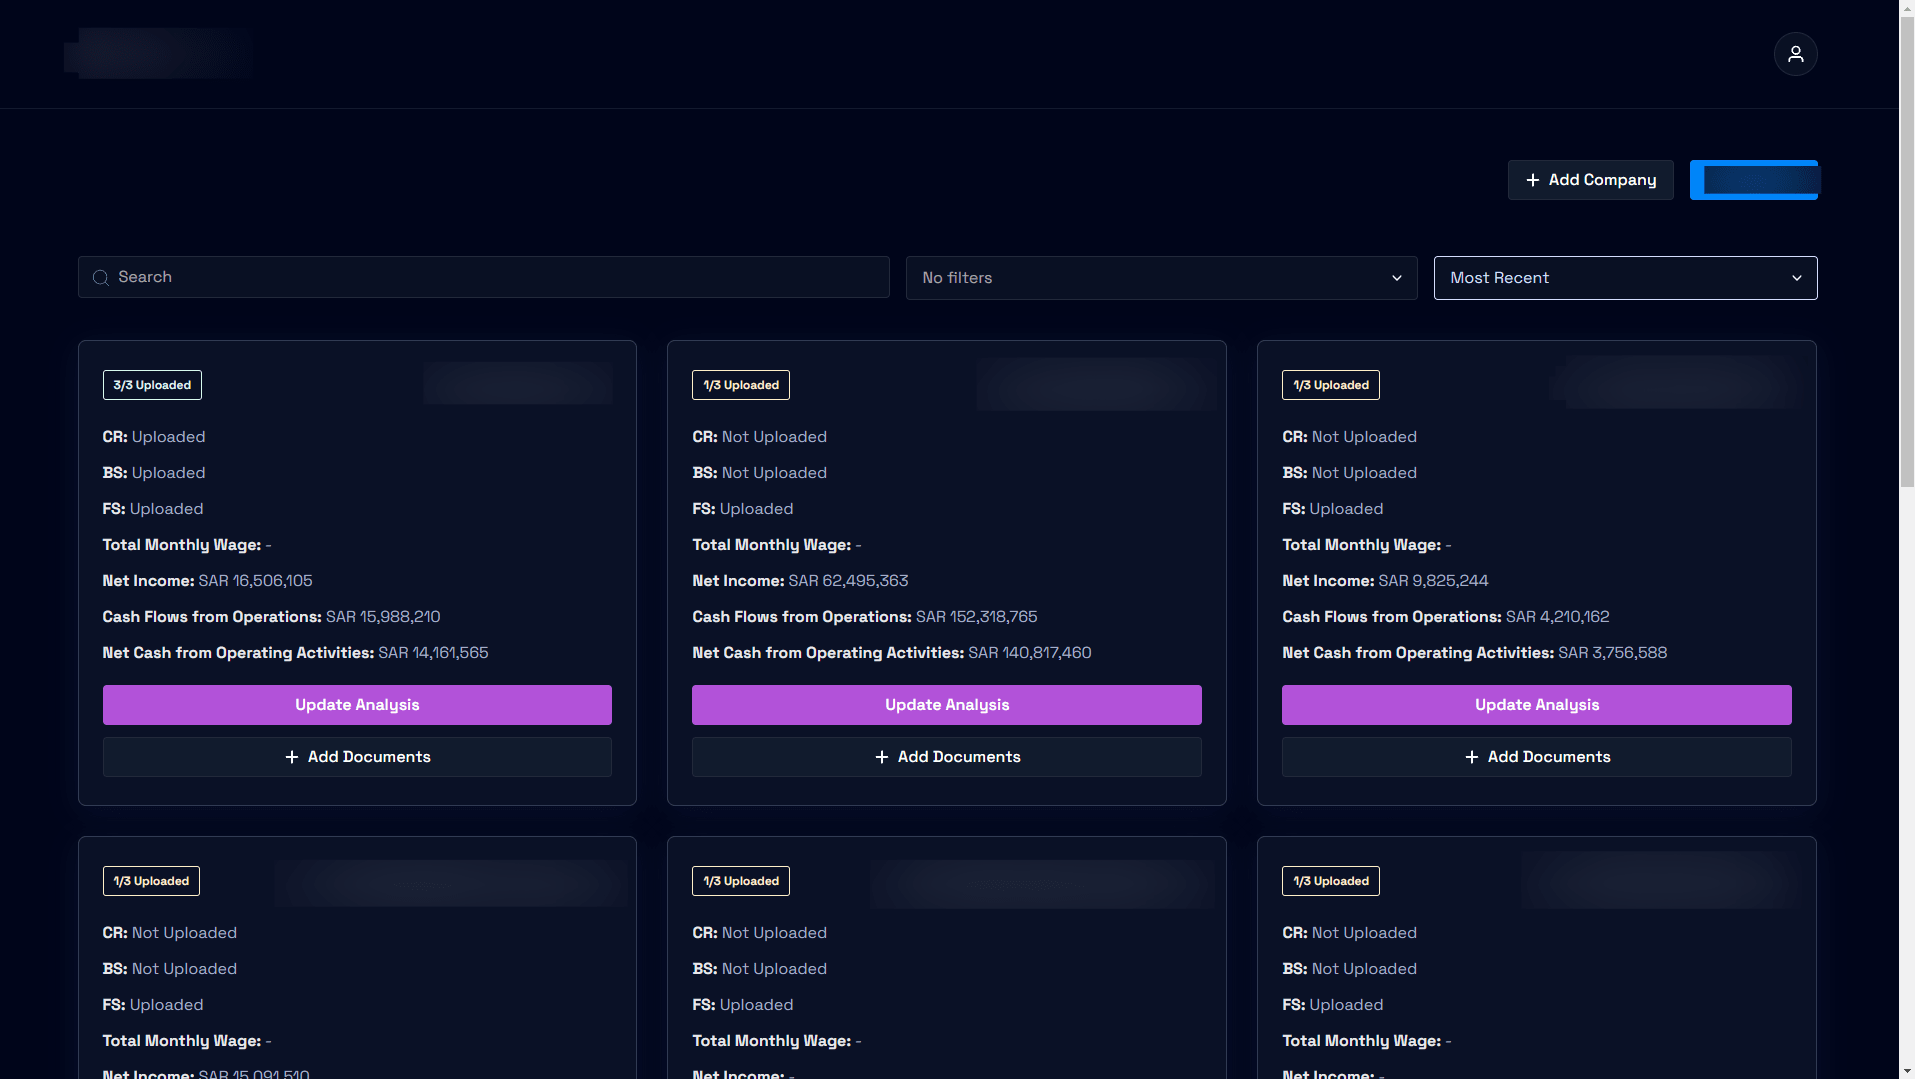Click into the Search field
The height and width of the screenshot is (1079, 1915).
click(484, 277)
